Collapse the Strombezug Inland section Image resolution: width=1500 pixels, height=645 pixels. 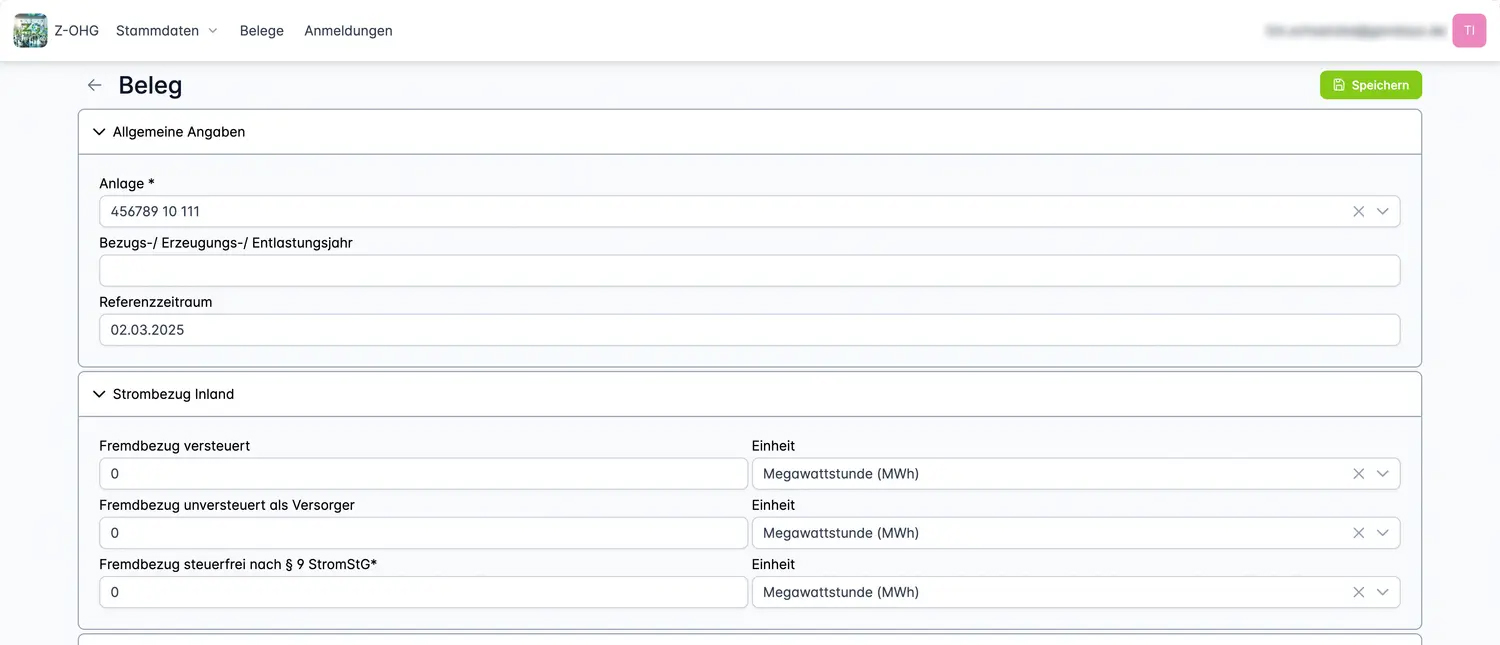(99, 394)
